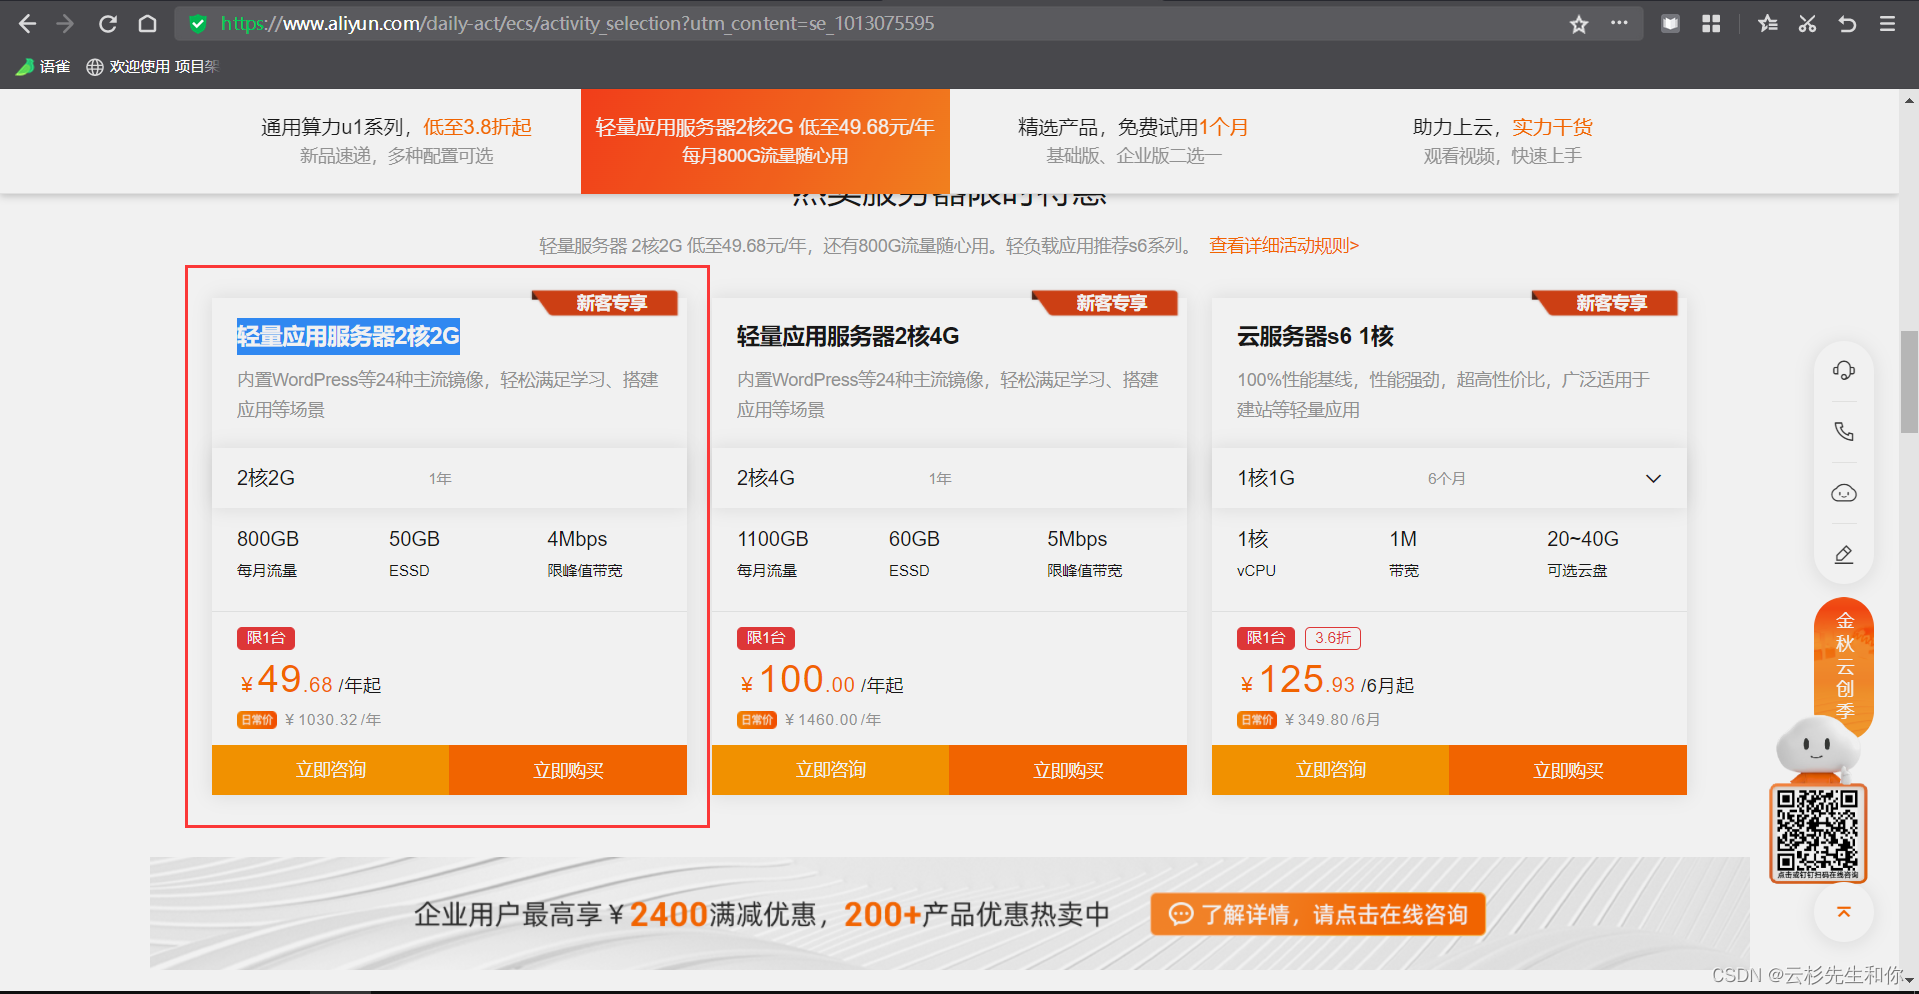Click the scrollbar up arrow
This screenshot has height=994, width=1919.
[1909, 100]
